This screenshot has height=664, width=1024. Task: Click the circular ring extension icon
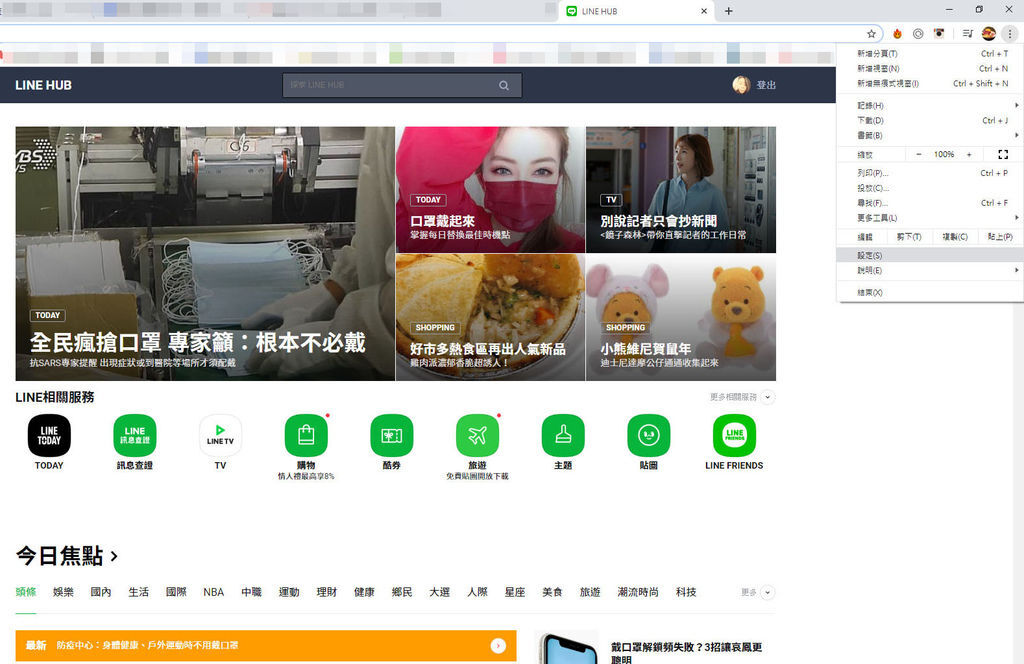coord(918,33)
